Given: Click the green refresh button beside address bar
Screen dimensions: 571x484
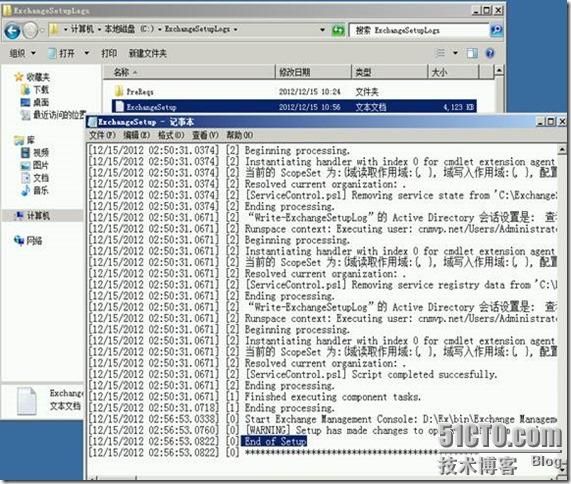Looking at the screenshot, I should click(338, 30).
